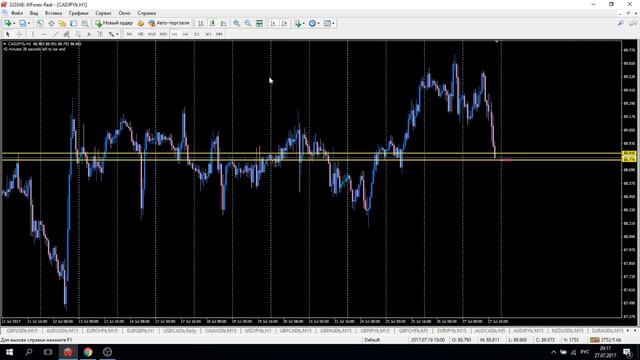Open the Справка menu
The height and width of the screenshot is (360, 640).
point(147,13)
